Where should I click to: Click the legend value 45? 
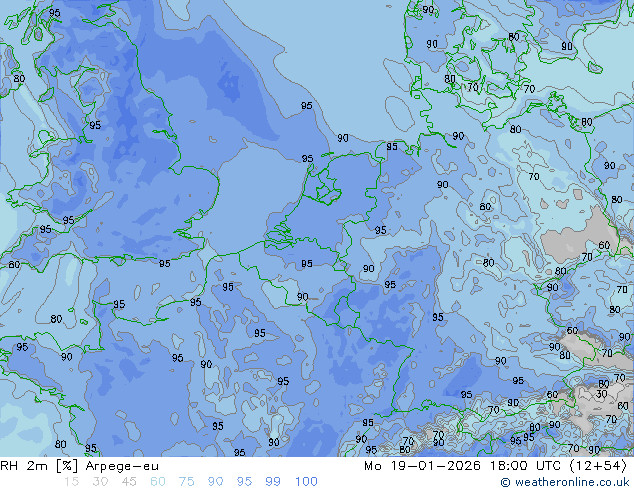(x=129, y=482)
